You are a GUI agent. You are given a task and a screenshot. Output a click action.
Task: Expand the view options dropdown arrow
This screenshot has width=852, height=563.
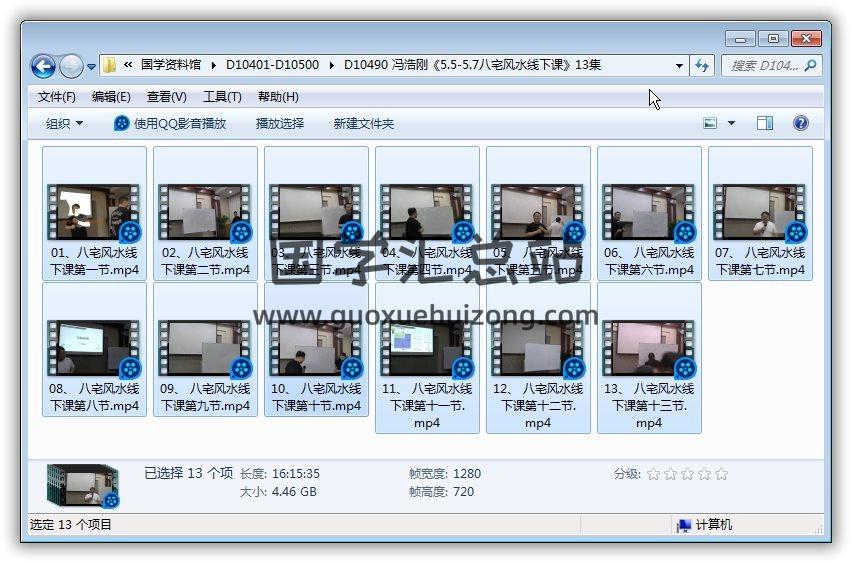[731, 123]
